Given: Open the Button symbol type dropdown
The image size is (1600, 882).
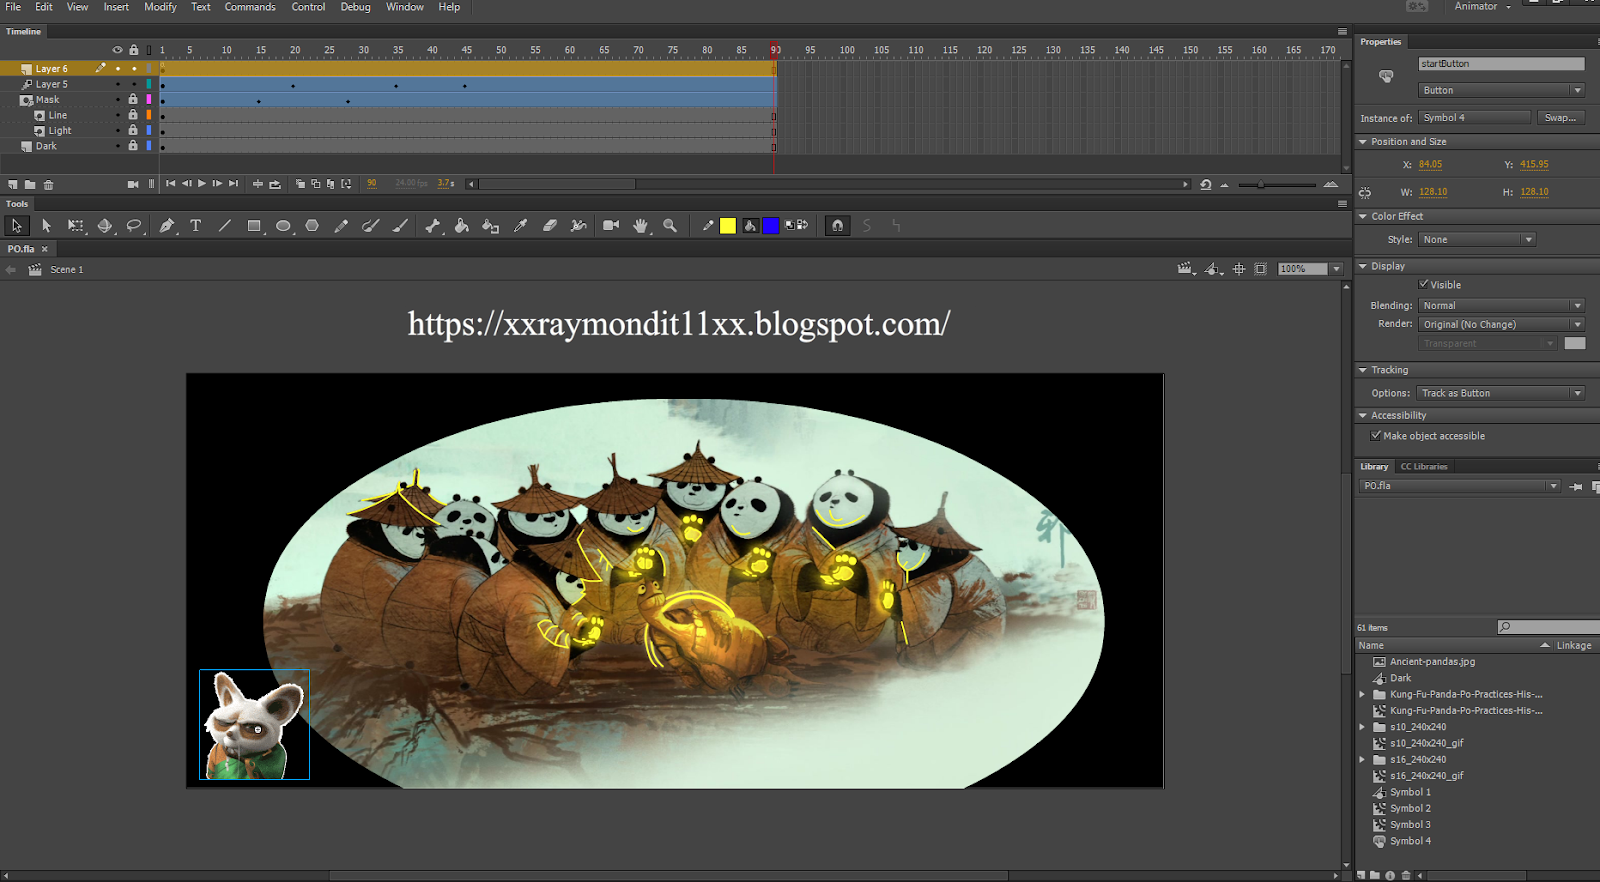Looking at the screenshot, I should (1501, 90).
